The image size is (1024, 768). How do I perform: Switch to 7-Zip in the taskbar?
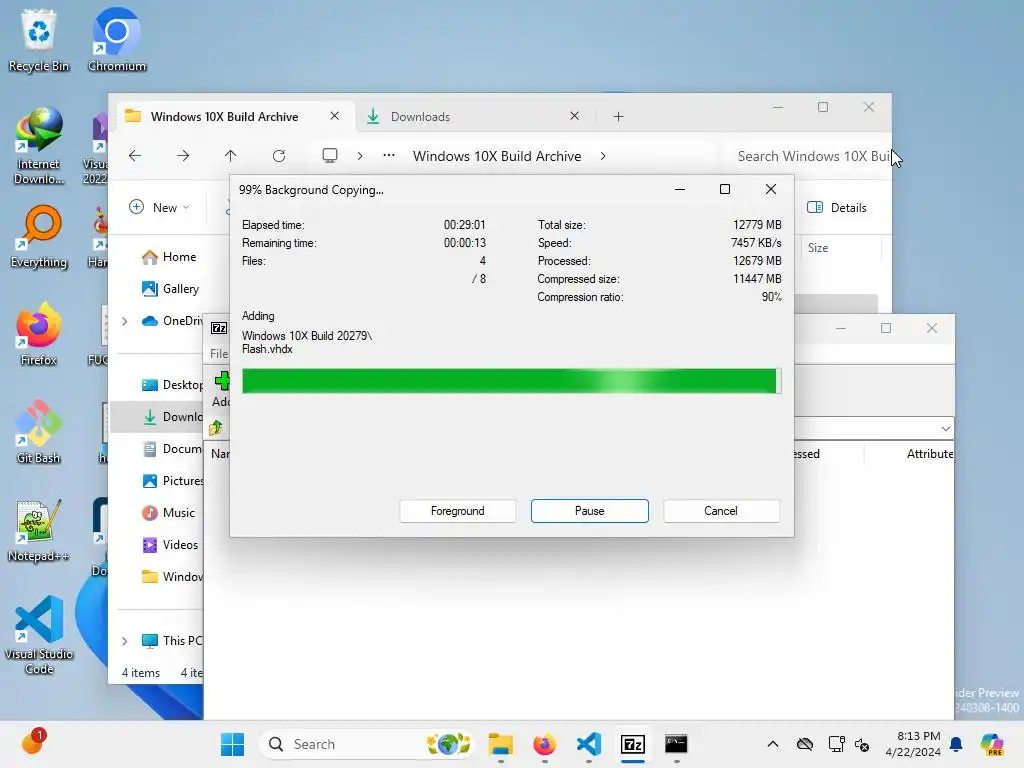[x=633, y=744]
